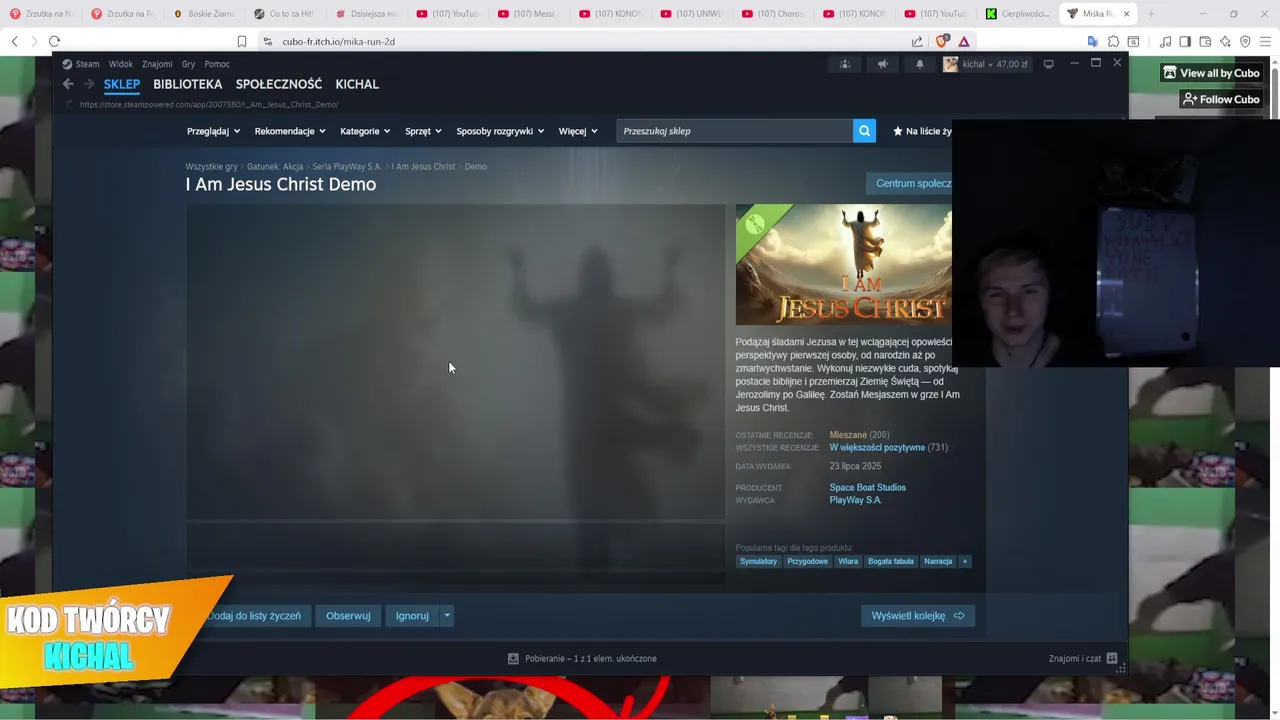The image size is (1280, 720).
Task: Click the browser back arrow
Action: (14, 41)
